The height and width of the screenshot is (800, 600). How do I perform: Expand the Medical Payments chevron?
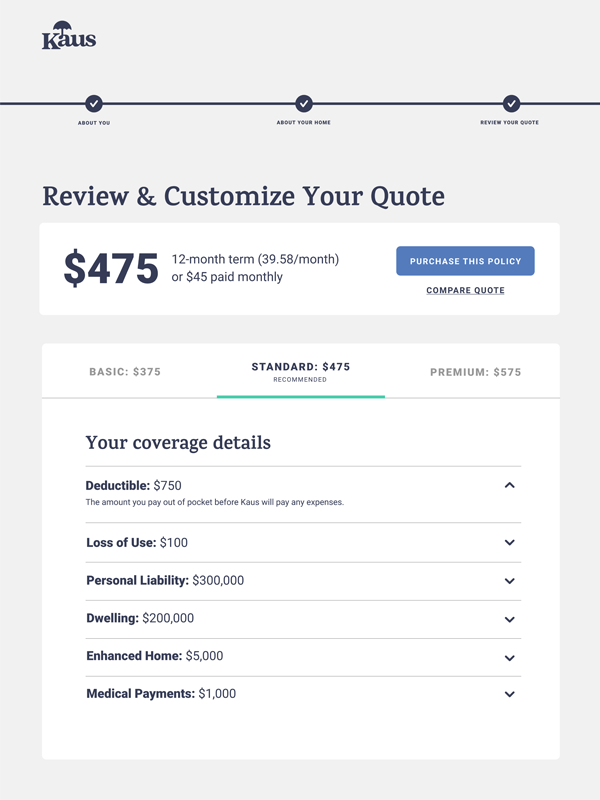(x=509, y=694)
